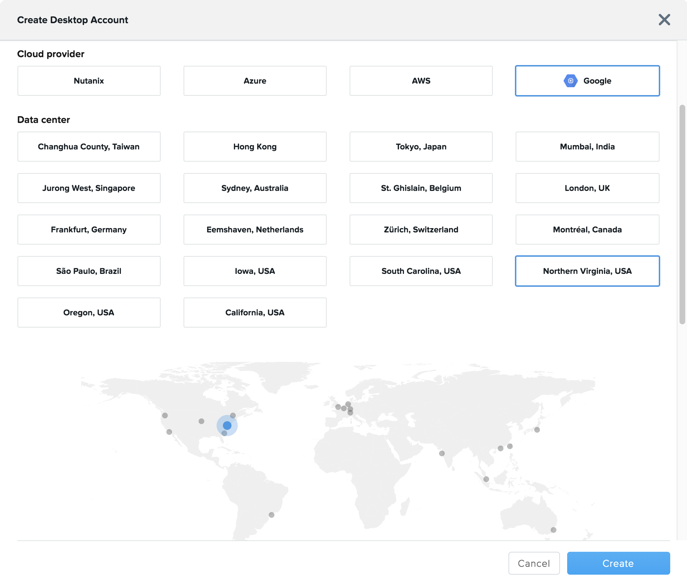Click the São Paulo map dot in Brazil

[x=271, y=515]
